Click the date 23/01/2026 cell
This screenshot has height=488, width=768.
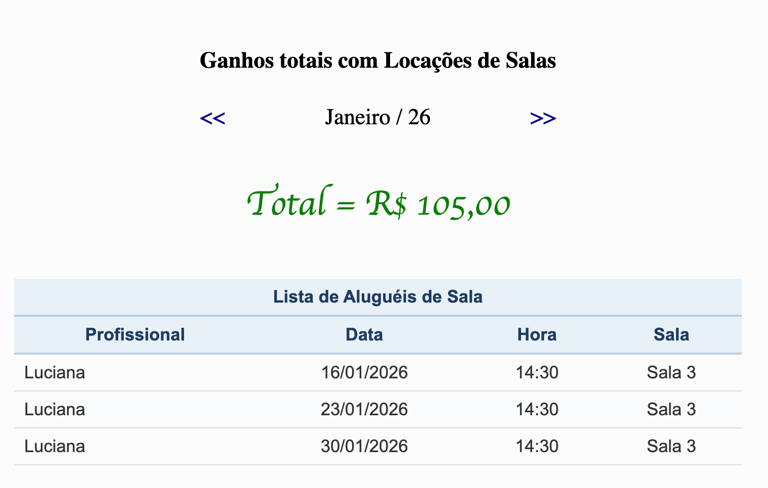click(364, 409)
